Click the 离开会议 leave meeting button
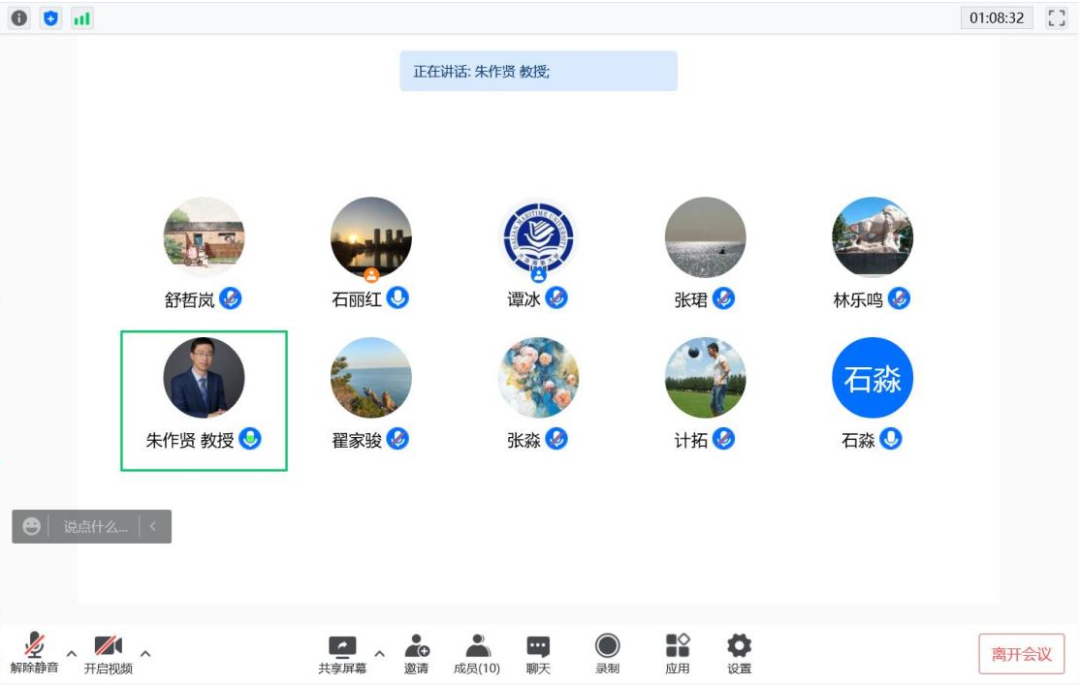 [1021, 654]
